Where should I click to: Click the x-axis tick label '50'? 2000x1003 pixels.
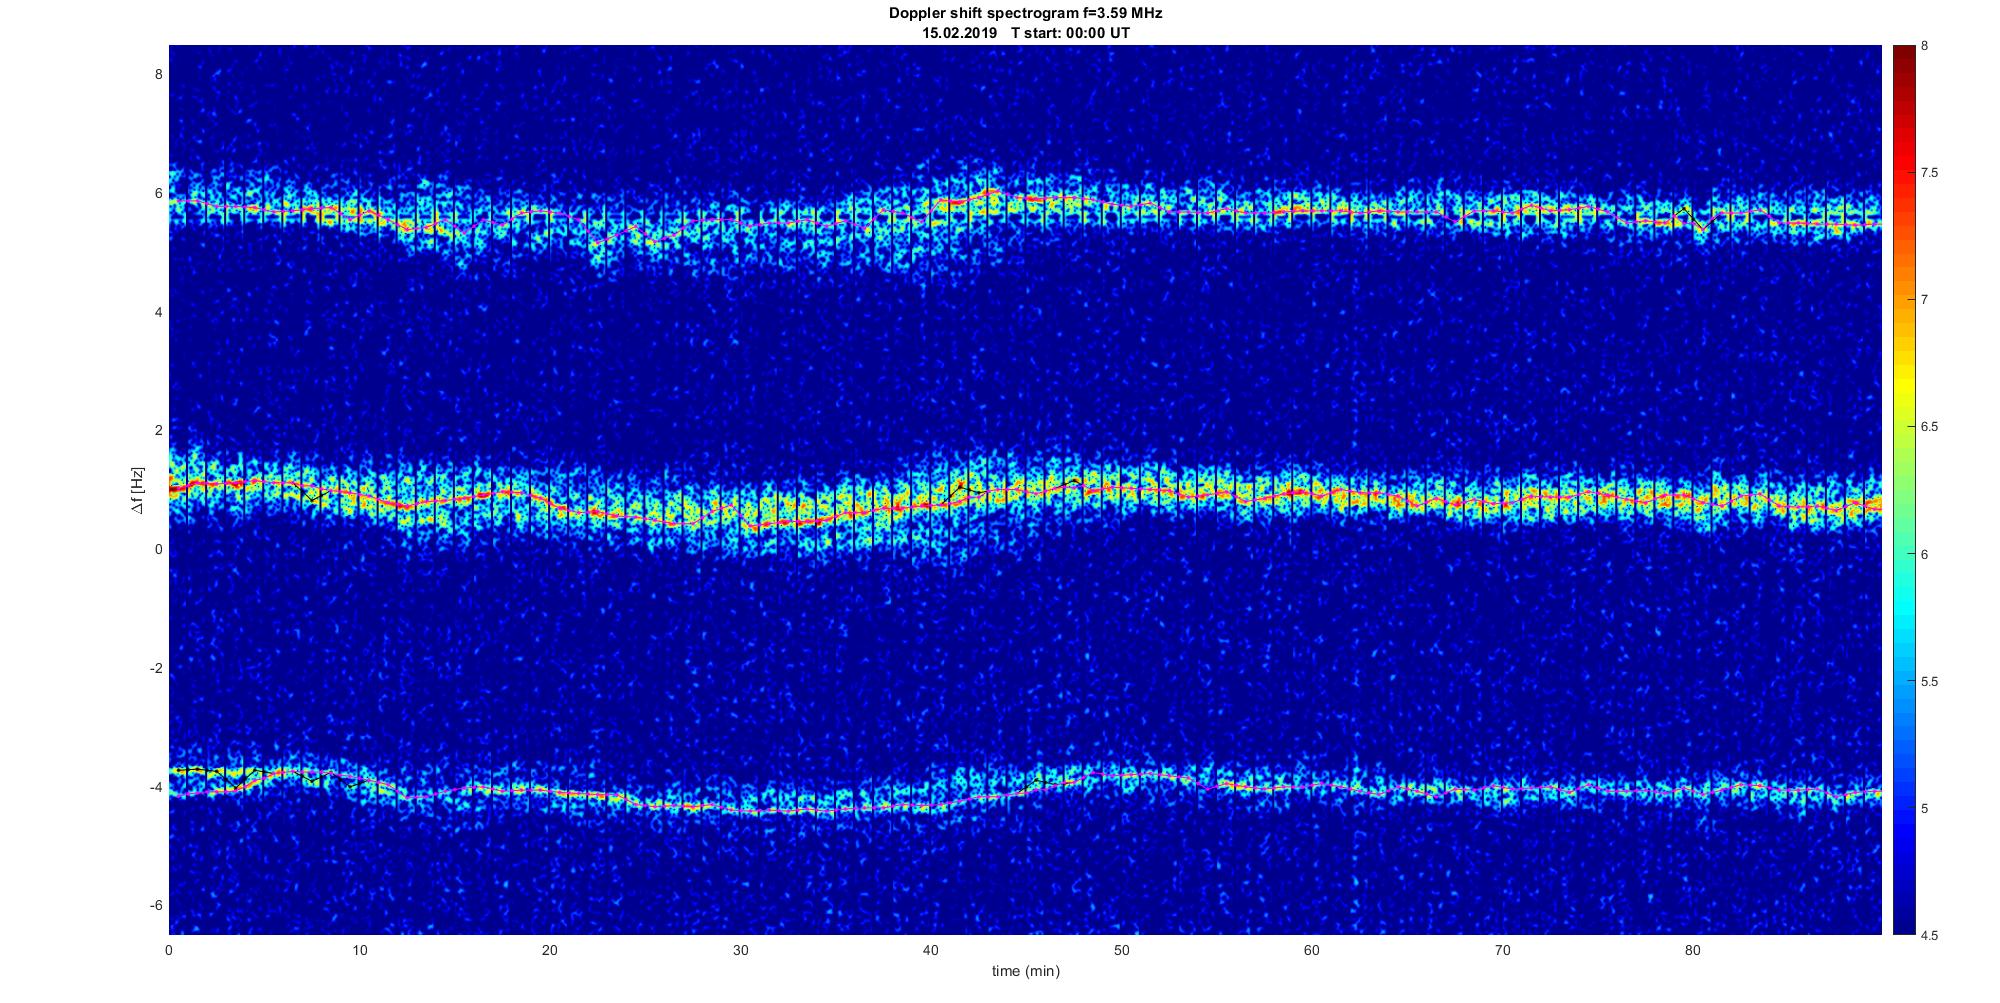point(1121,950)
